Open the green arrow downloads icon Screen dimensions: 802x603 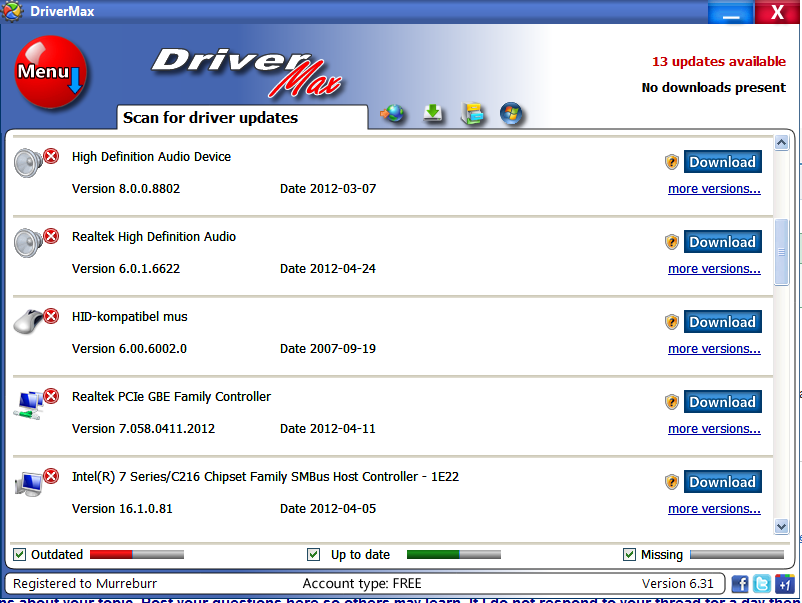click(x=433, y=113)
